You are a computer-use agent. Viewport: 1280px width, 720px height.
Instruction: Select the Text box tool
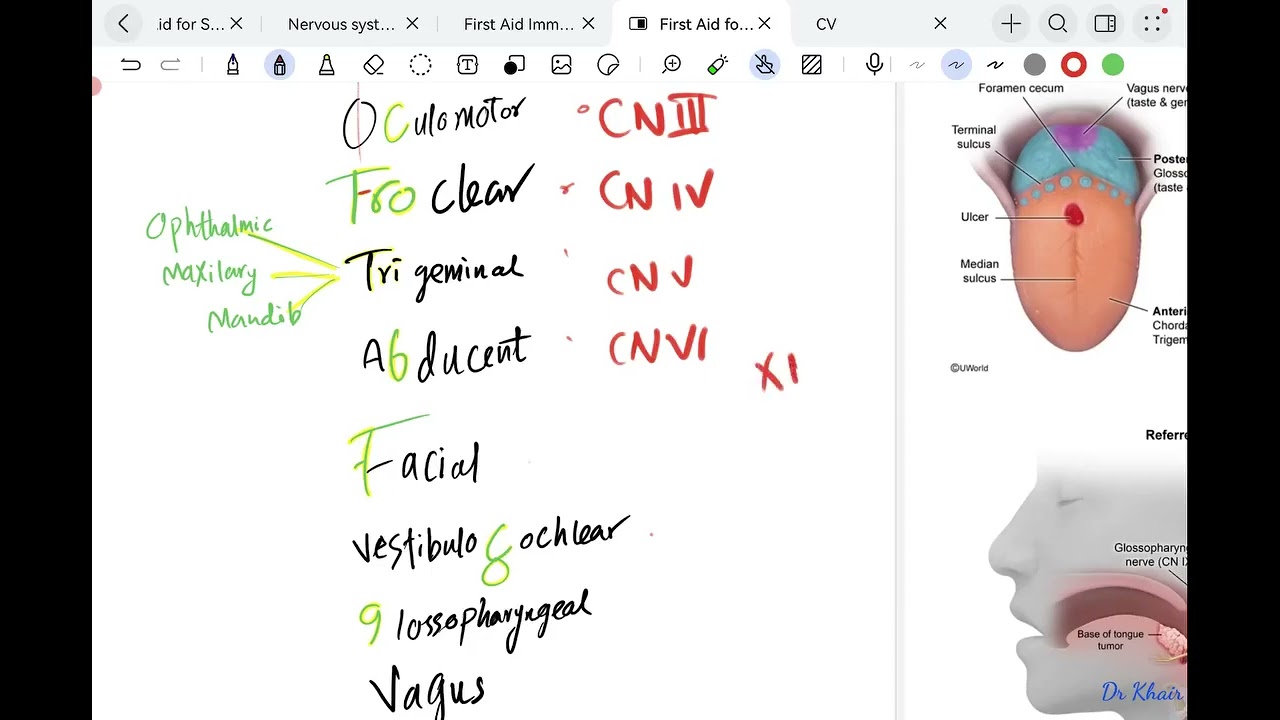pos(467,65)
